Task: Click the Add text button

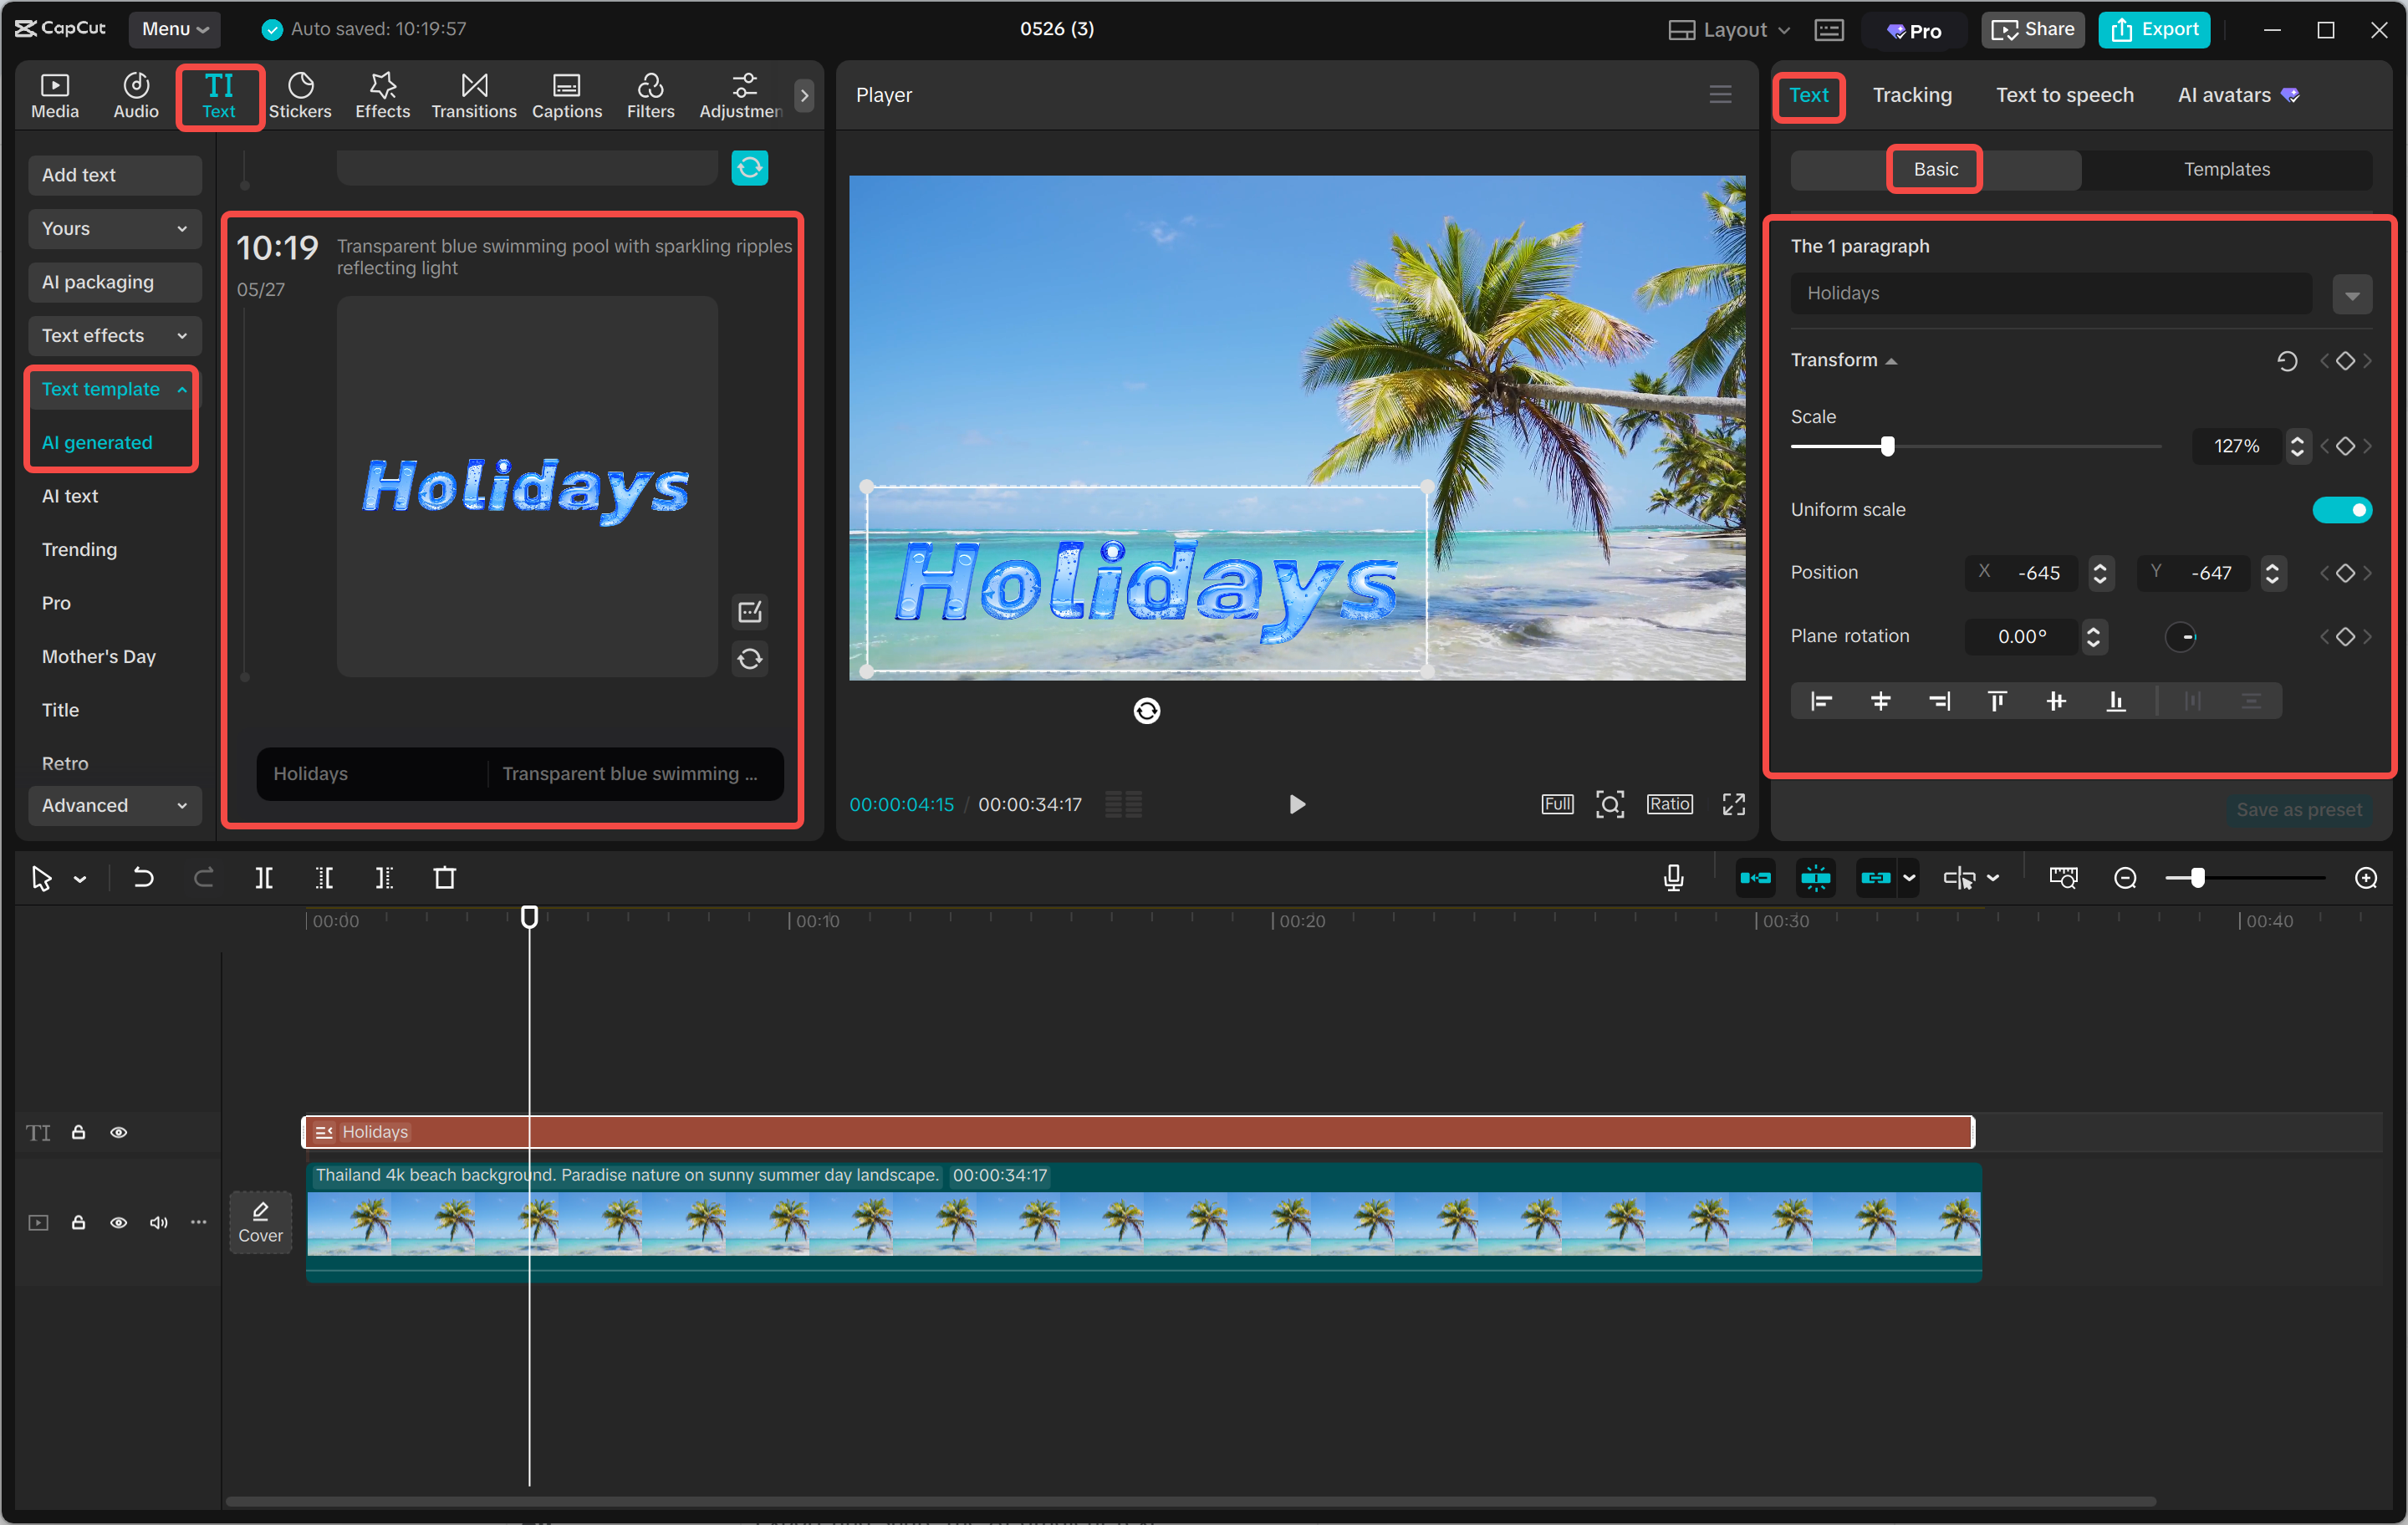Action: coord(114,175)
